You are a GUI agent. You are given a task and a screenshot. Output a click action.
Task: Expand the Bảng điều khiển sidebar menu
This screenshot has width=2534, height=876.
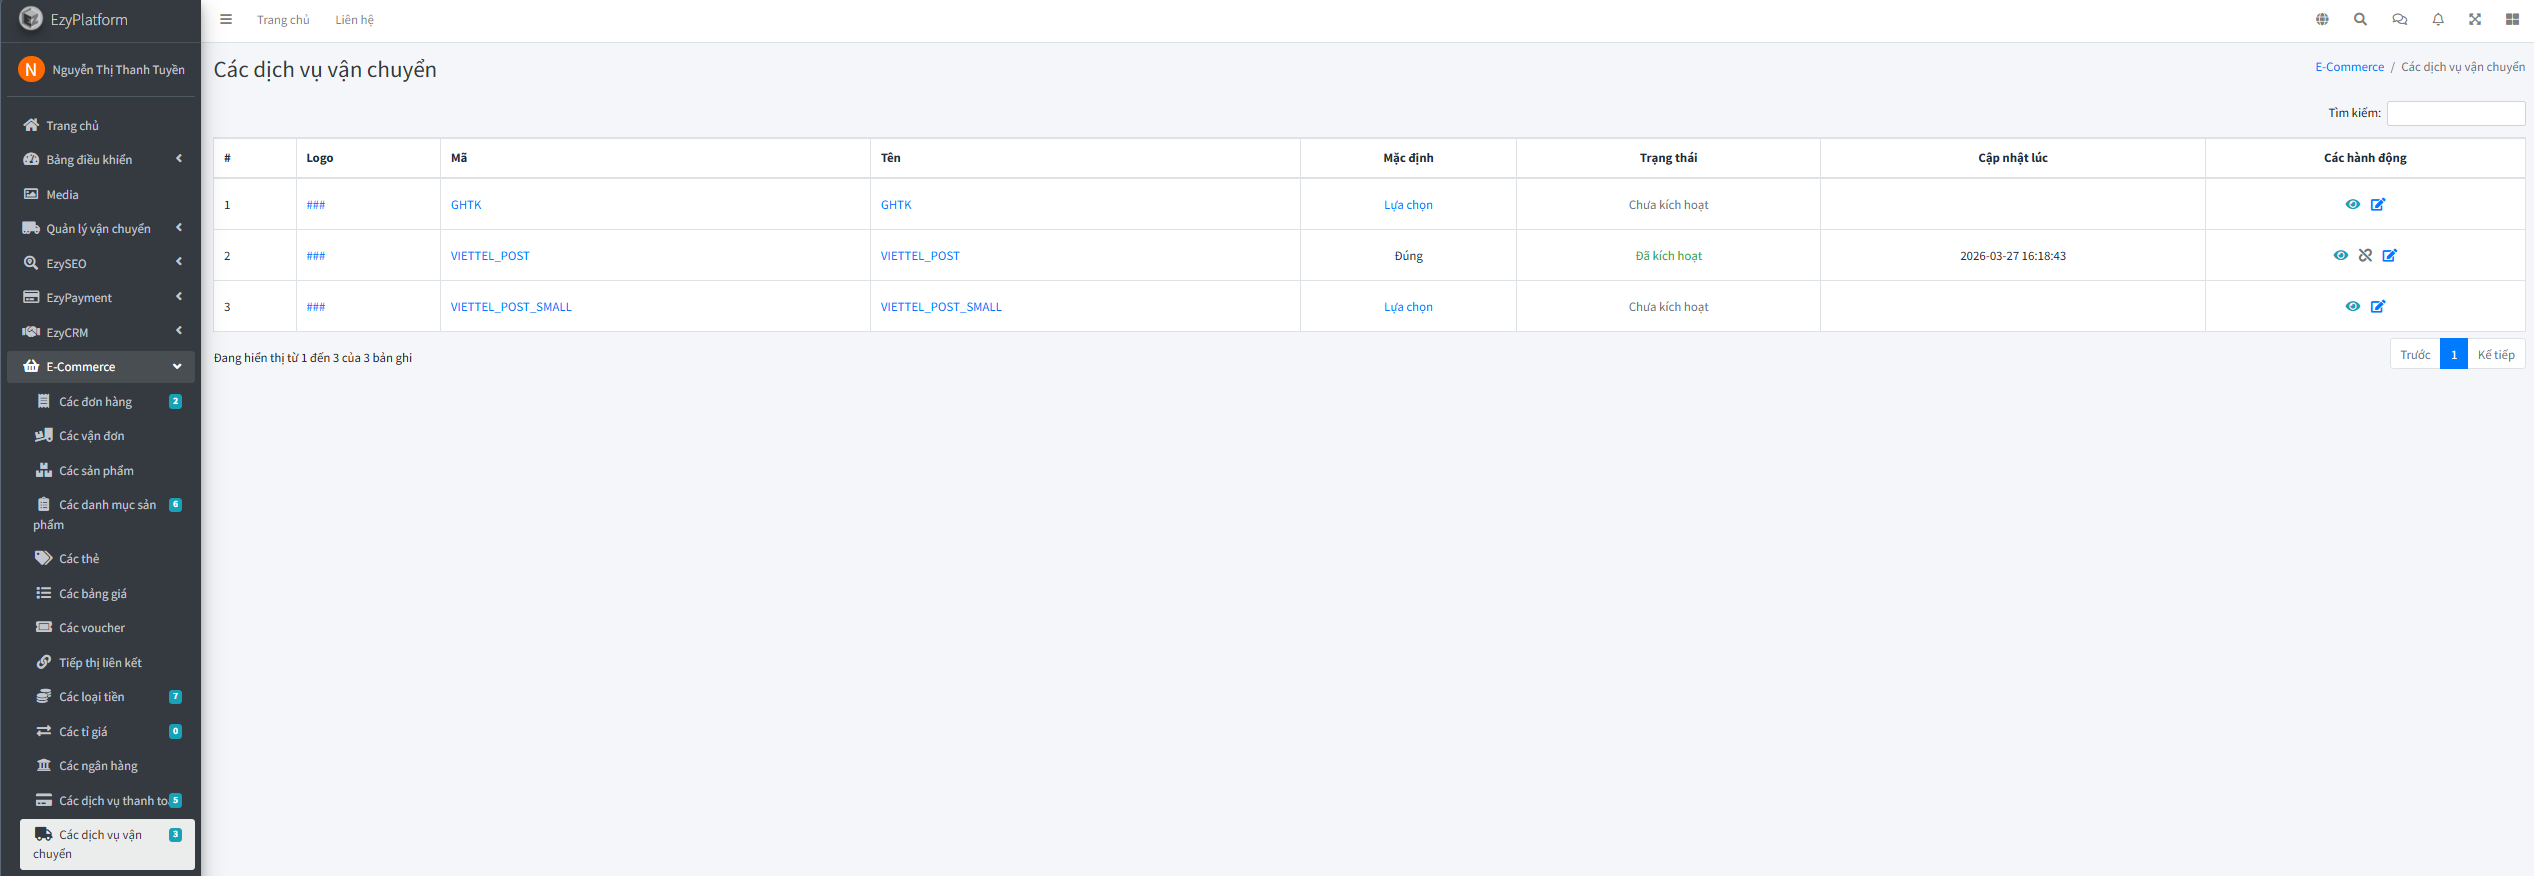pos(100,159)
